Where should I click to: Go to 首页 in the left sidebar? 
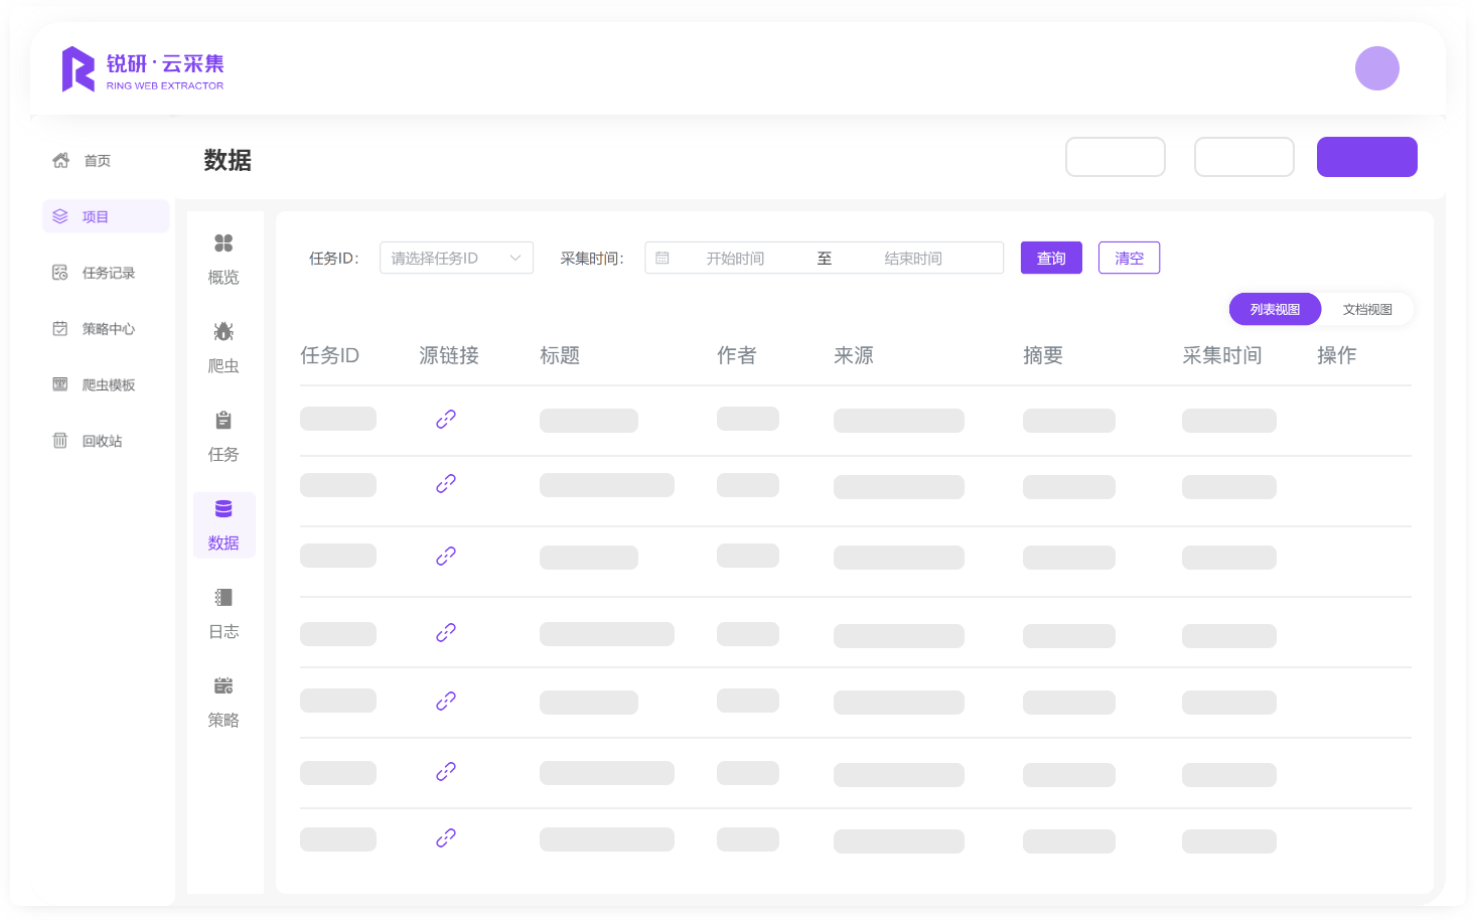coord(97,161)
